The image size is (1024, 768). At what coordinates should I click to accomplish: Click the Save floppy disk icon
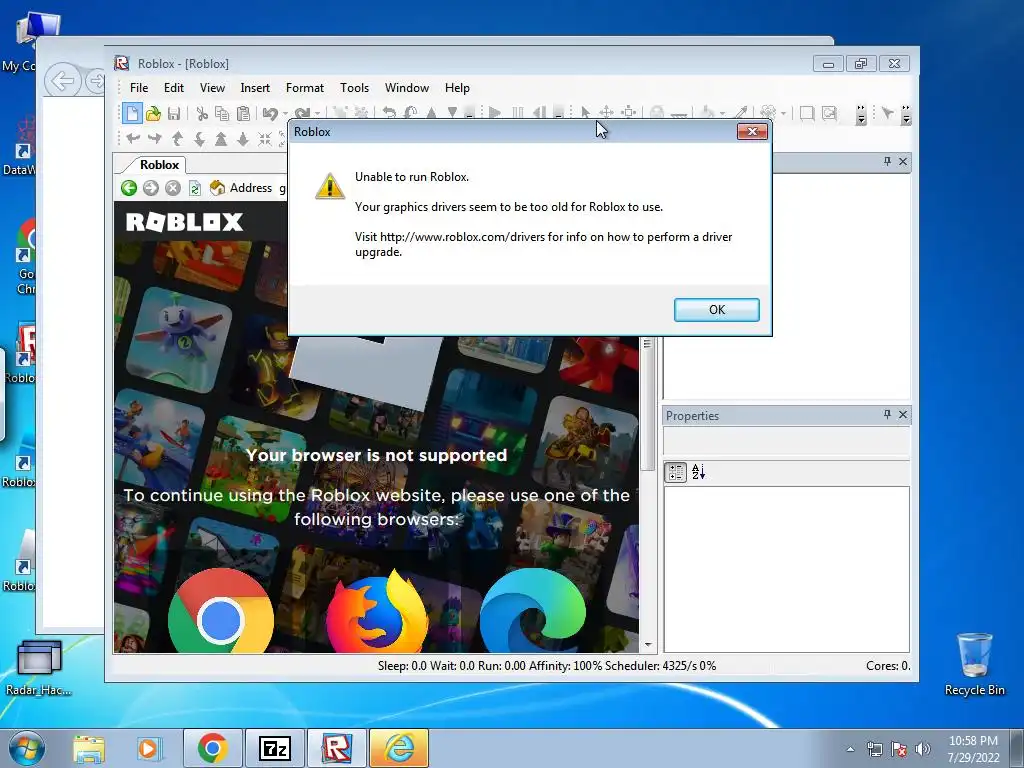174,113
